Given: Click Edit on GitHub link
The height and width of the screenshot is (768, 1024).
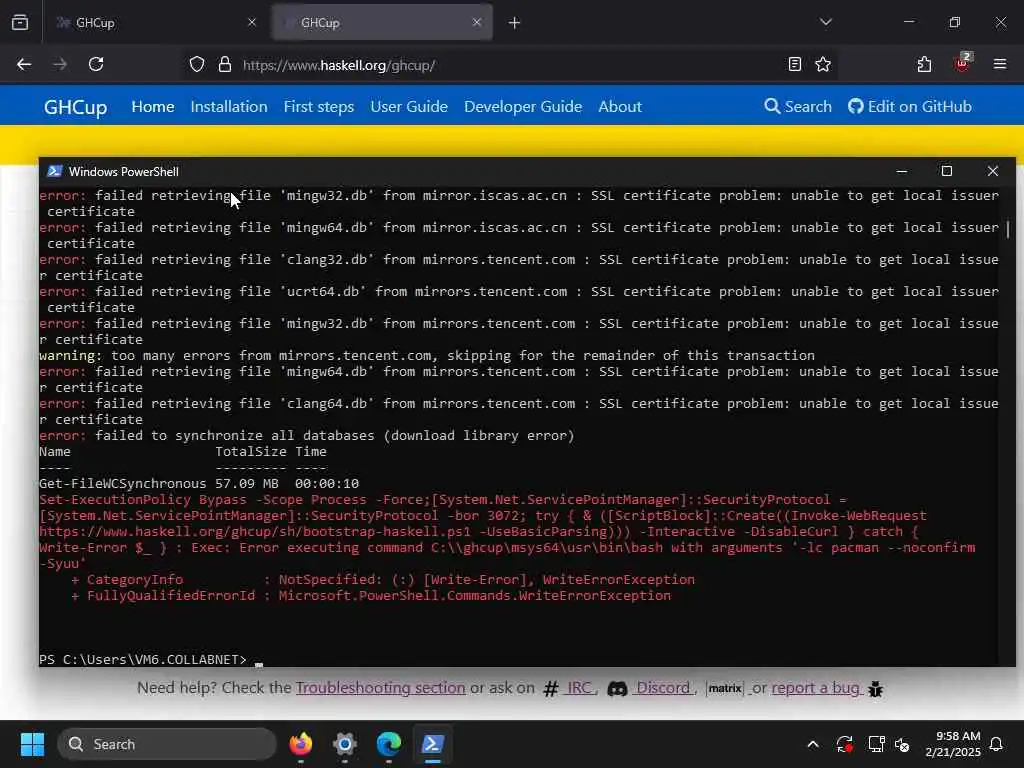Looking at the screenshot, I should (910, 106).
